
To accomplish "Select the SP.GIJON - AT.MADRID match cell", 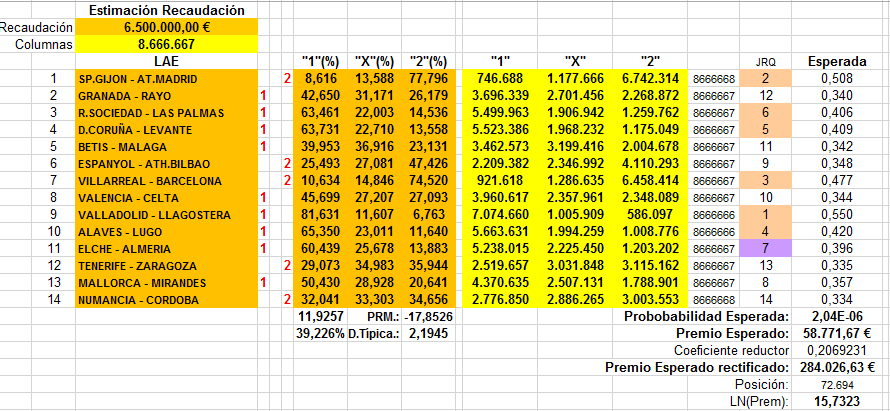I will pyautogui.click(x=166, y=79).
